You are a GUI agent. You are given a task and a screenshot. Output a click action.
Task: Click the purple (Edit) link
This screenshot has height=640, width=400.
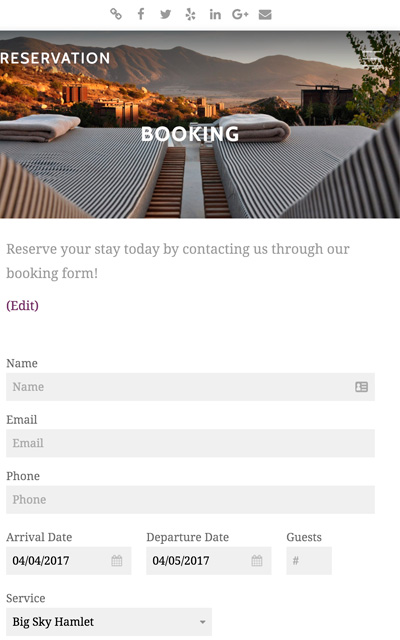pyautogui.click(x=22, y=305)
